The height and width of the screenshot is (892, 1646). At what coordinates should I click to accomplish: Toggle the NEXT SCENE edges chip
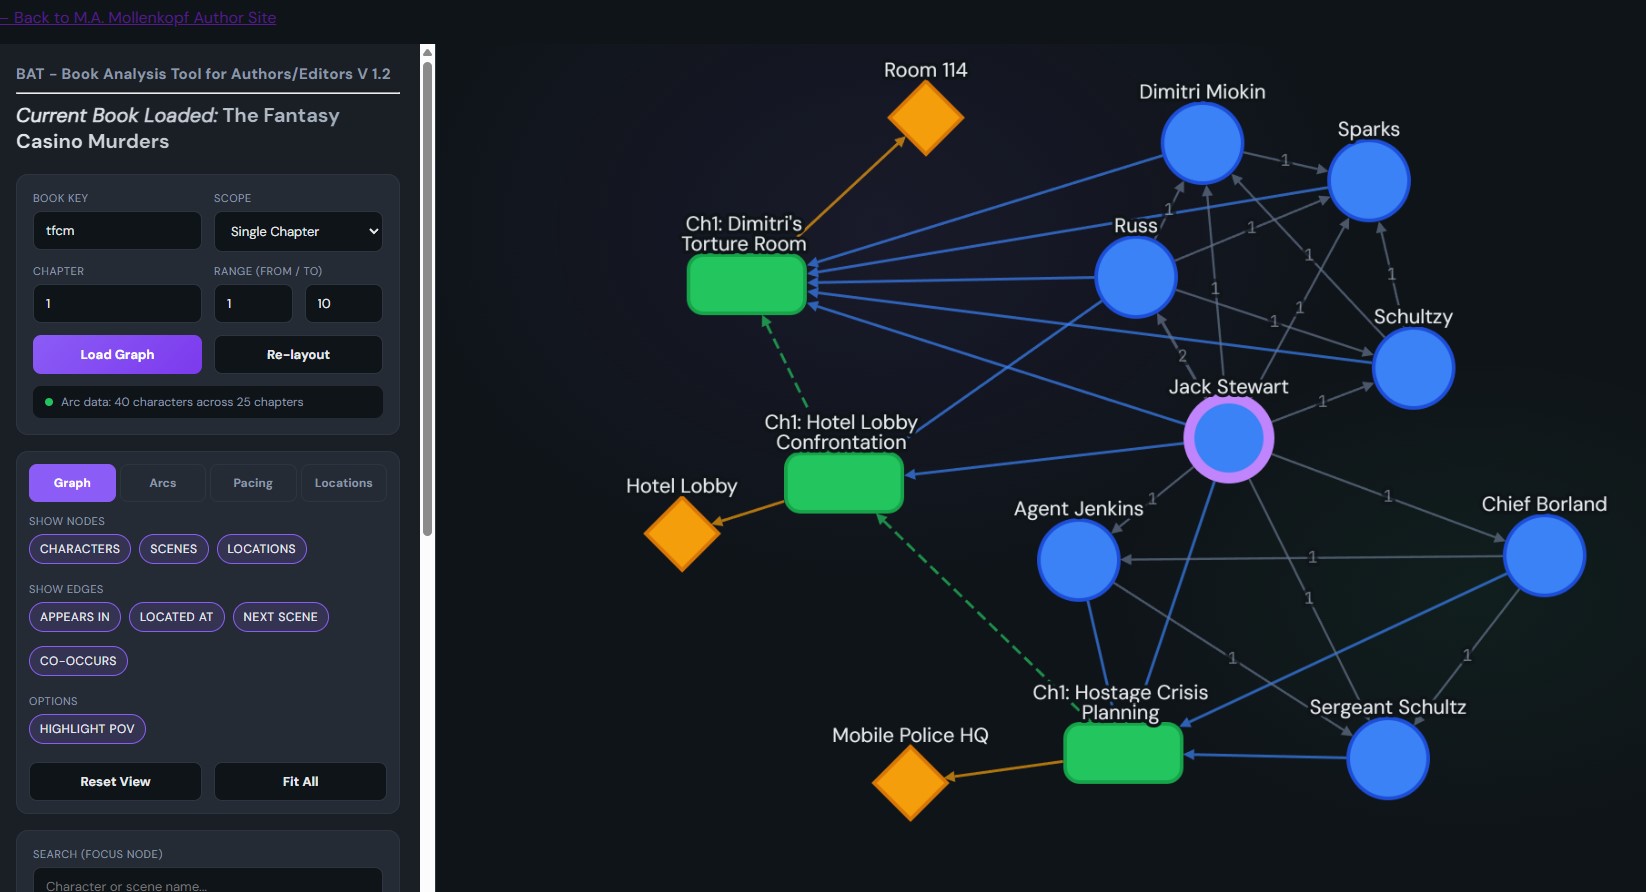(x=280, y=617)
